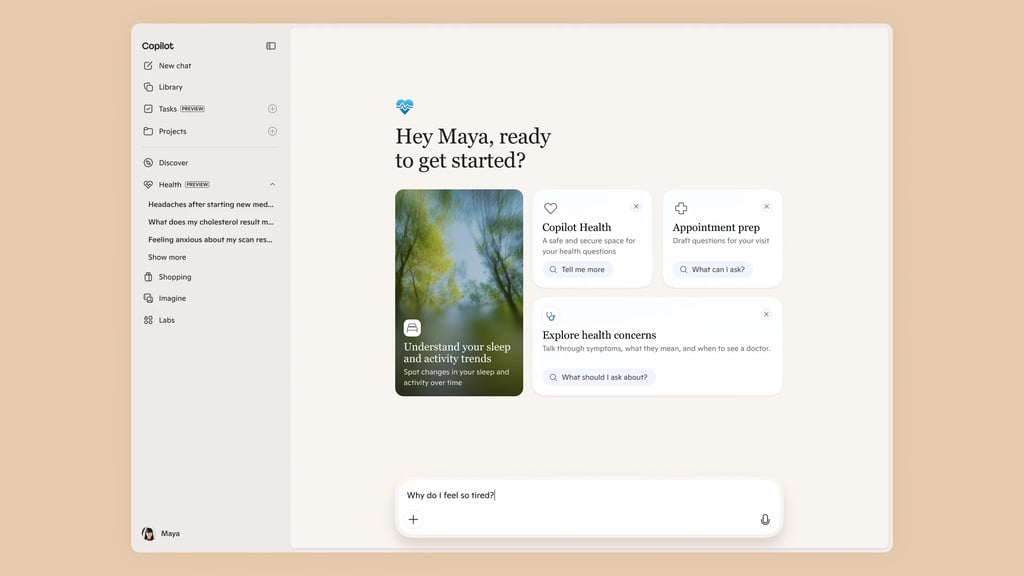This screenshot has height=576, width=1024.
Task: Click 'What should I ask about?' suggestion
Action: pos(599,377)
